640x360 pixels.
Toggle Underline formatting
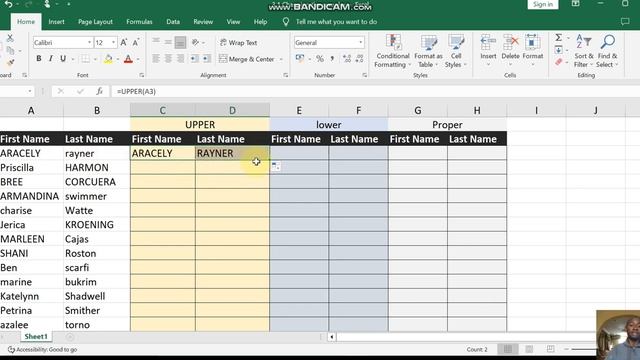63,59
